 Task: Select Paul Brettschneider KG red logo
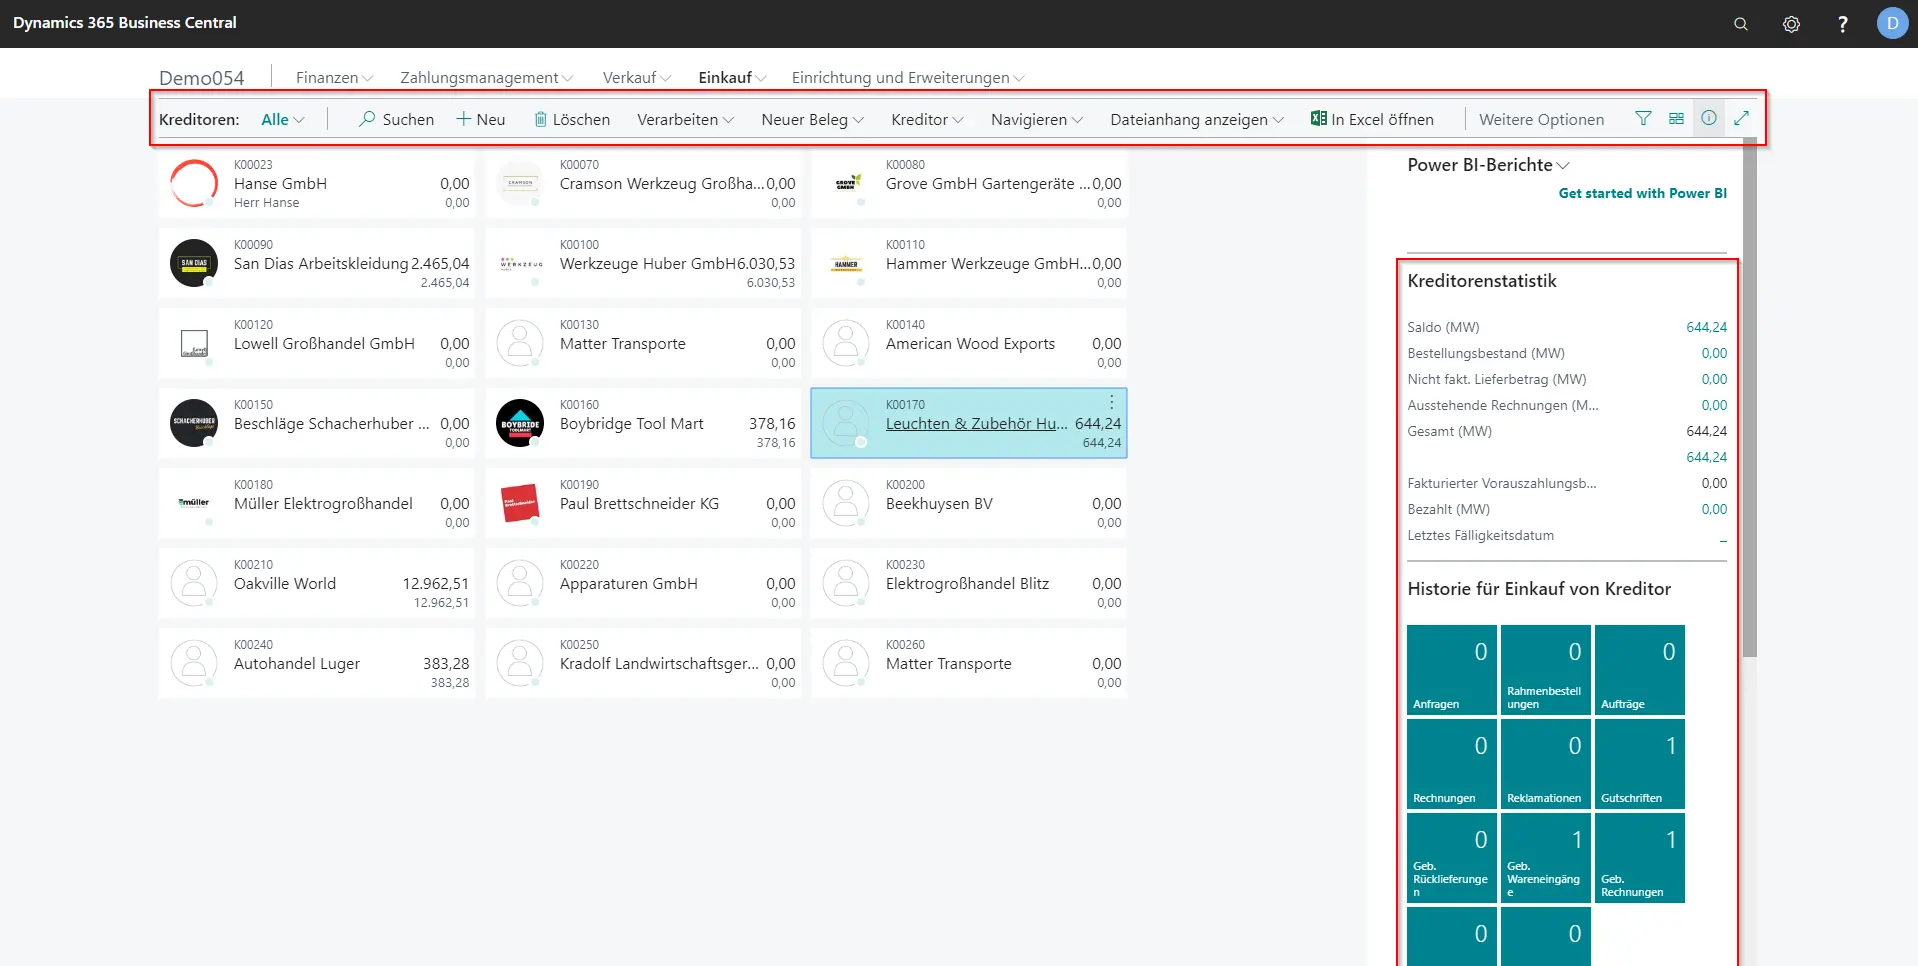(520, 503)
